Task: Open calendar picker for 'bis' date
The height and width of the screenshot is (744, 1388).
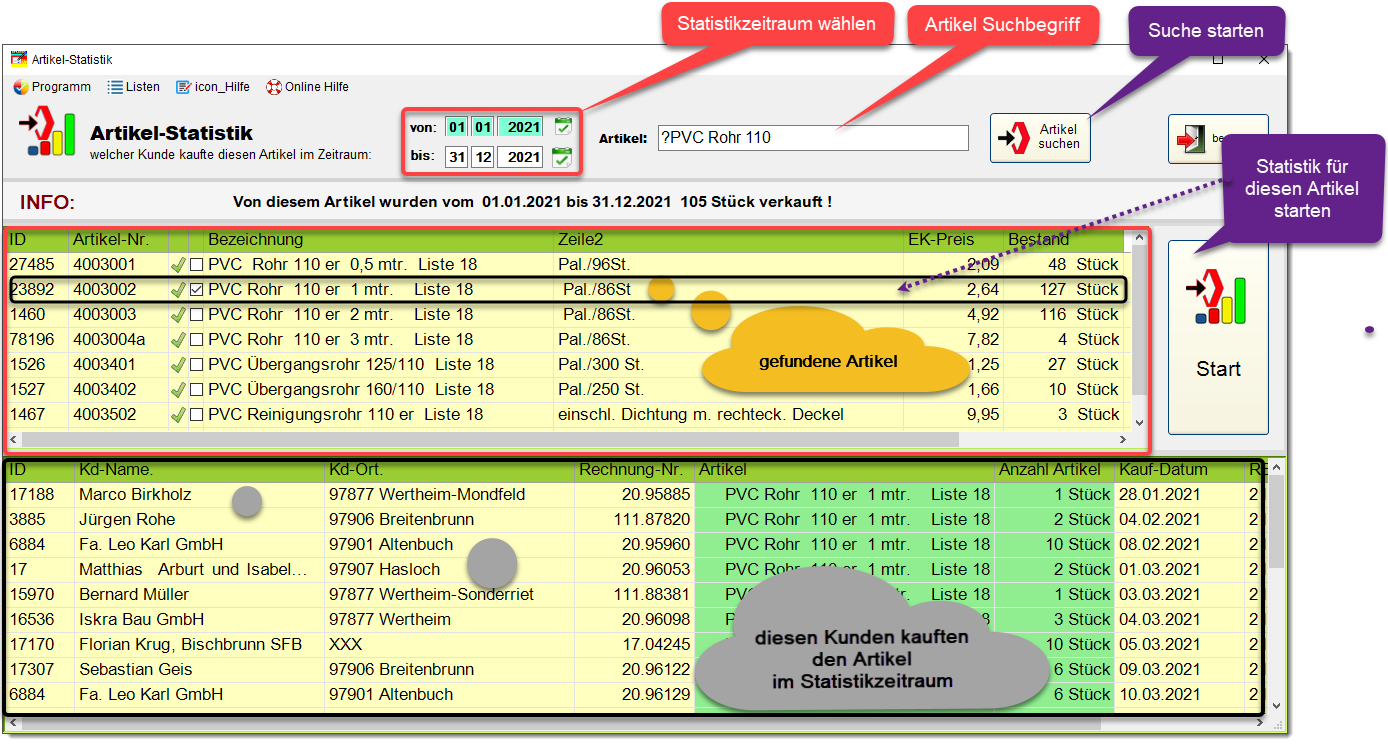Action: click(563, 157)
